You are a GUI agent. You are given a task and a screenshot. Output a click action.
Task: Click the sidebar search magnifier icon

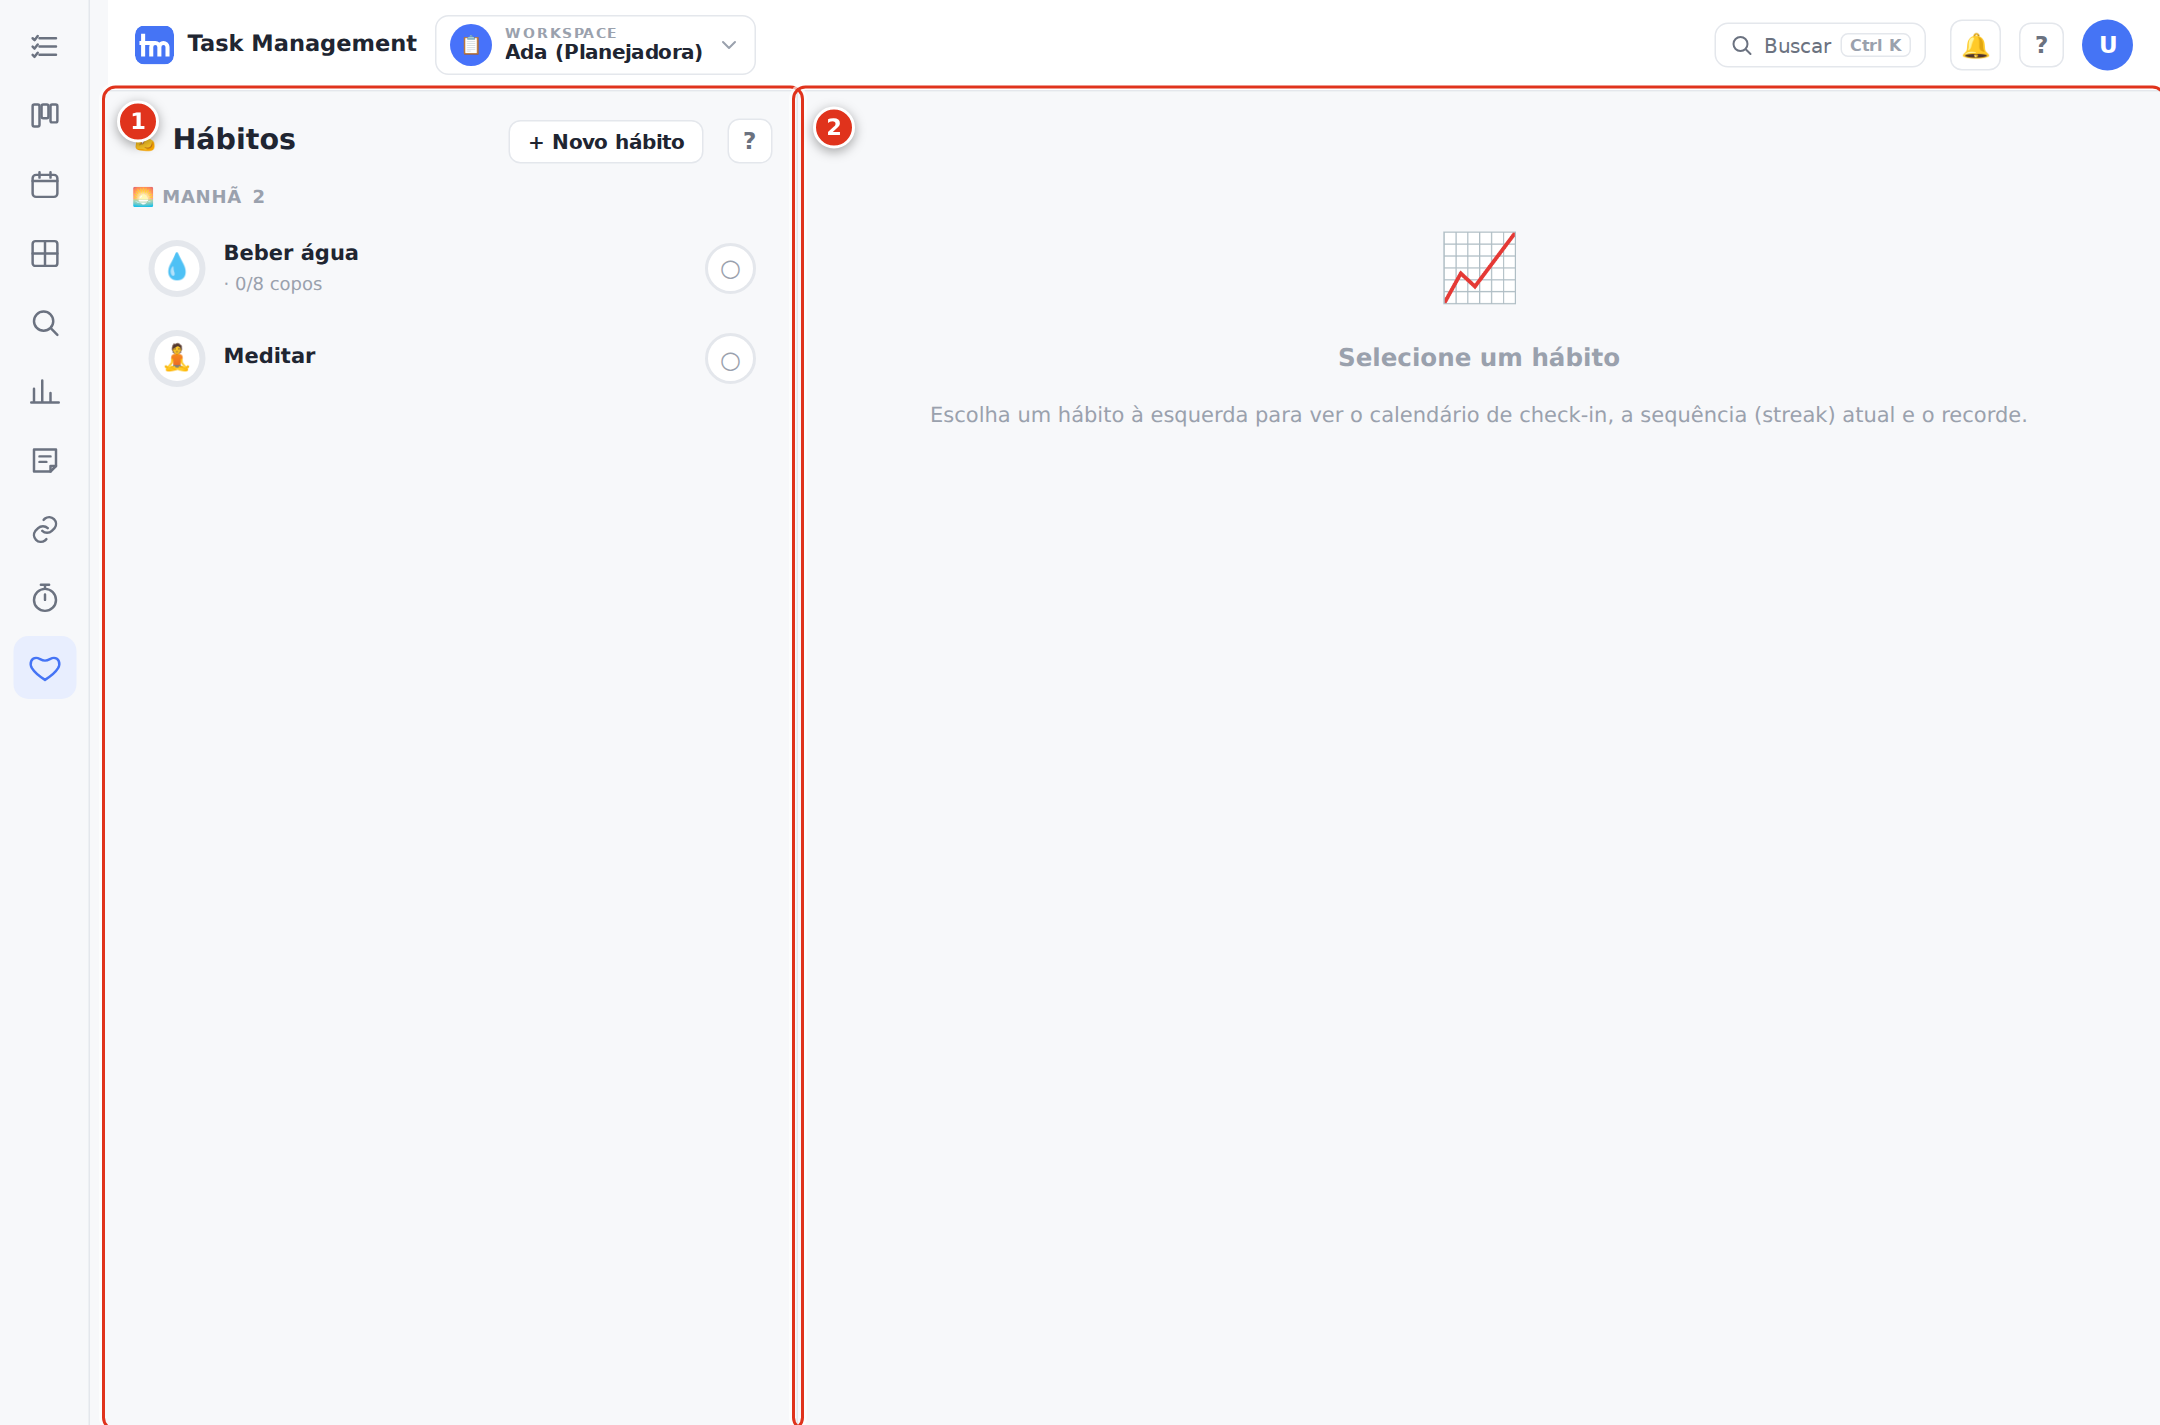(x=45, y=323)
